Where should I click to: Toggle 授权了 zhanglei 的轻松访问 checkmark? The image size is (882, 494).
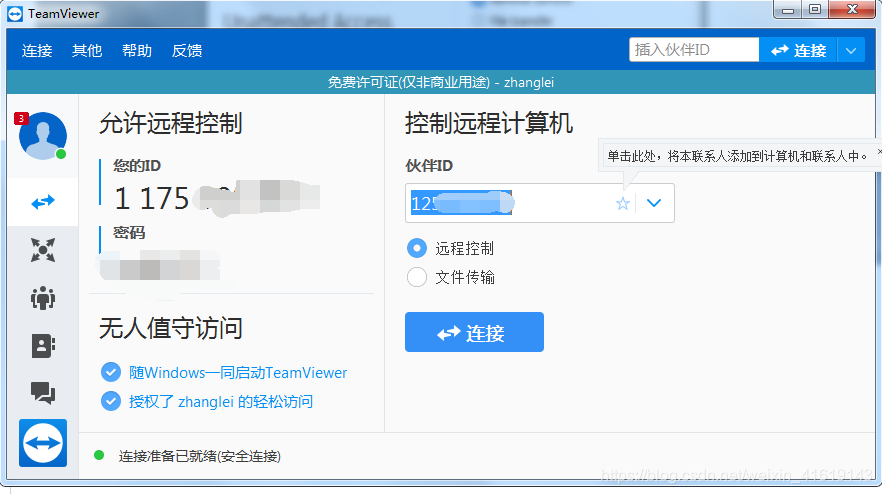coord(111,401)
